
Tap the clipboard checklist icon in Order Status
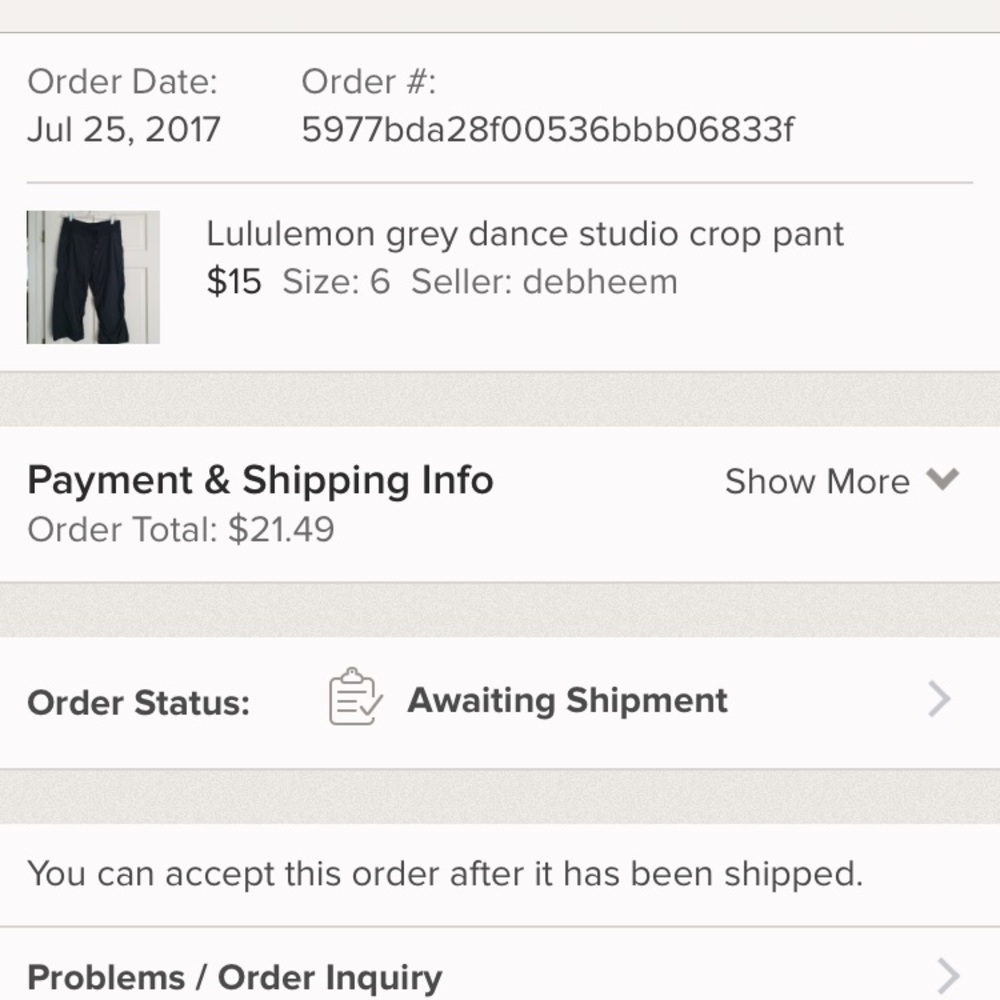tap(355, 697)
